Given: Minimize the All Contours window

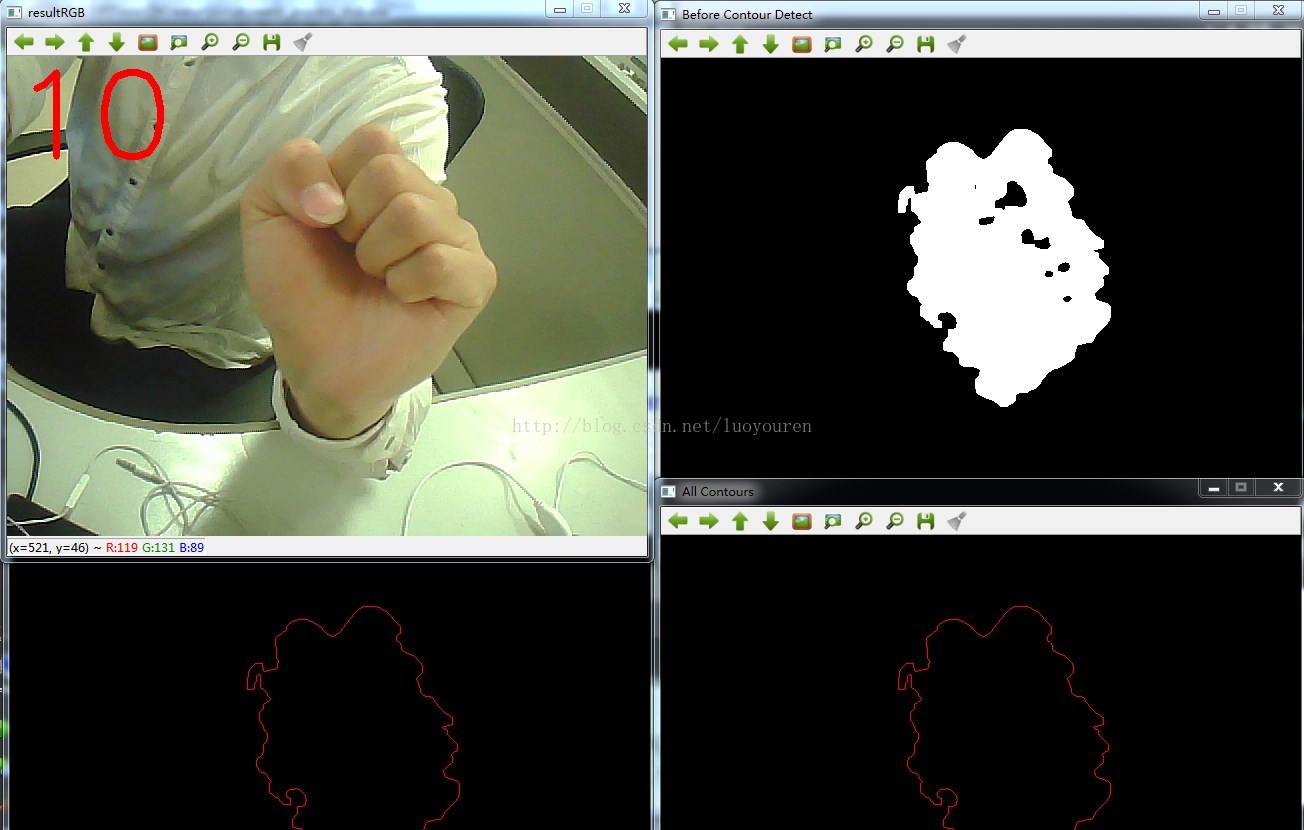Looking at the screenshot, I should (1214, 487).
